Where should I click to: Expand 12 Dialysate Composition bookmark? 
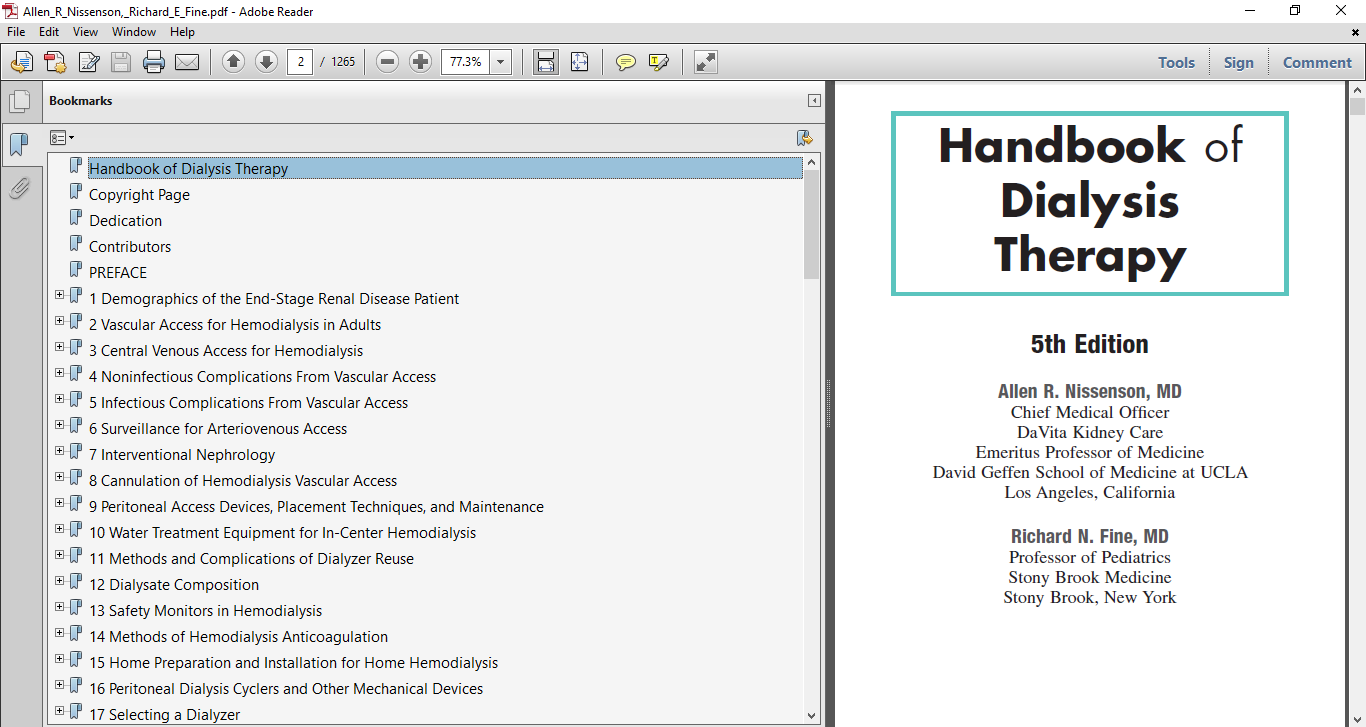coord(59,581)
